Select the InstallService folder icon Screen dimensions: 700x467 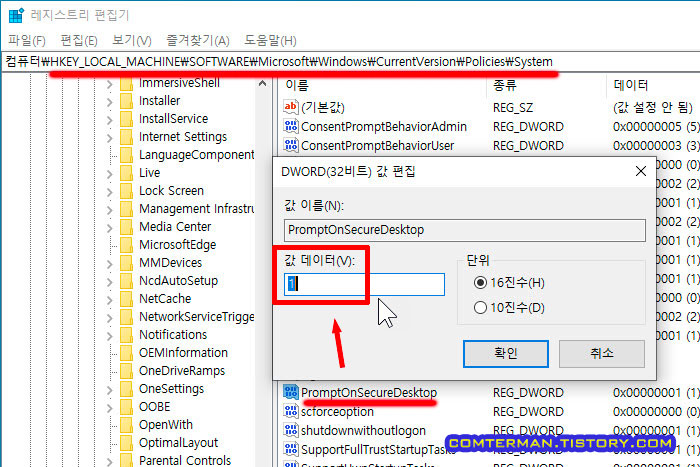pos(126,119)
